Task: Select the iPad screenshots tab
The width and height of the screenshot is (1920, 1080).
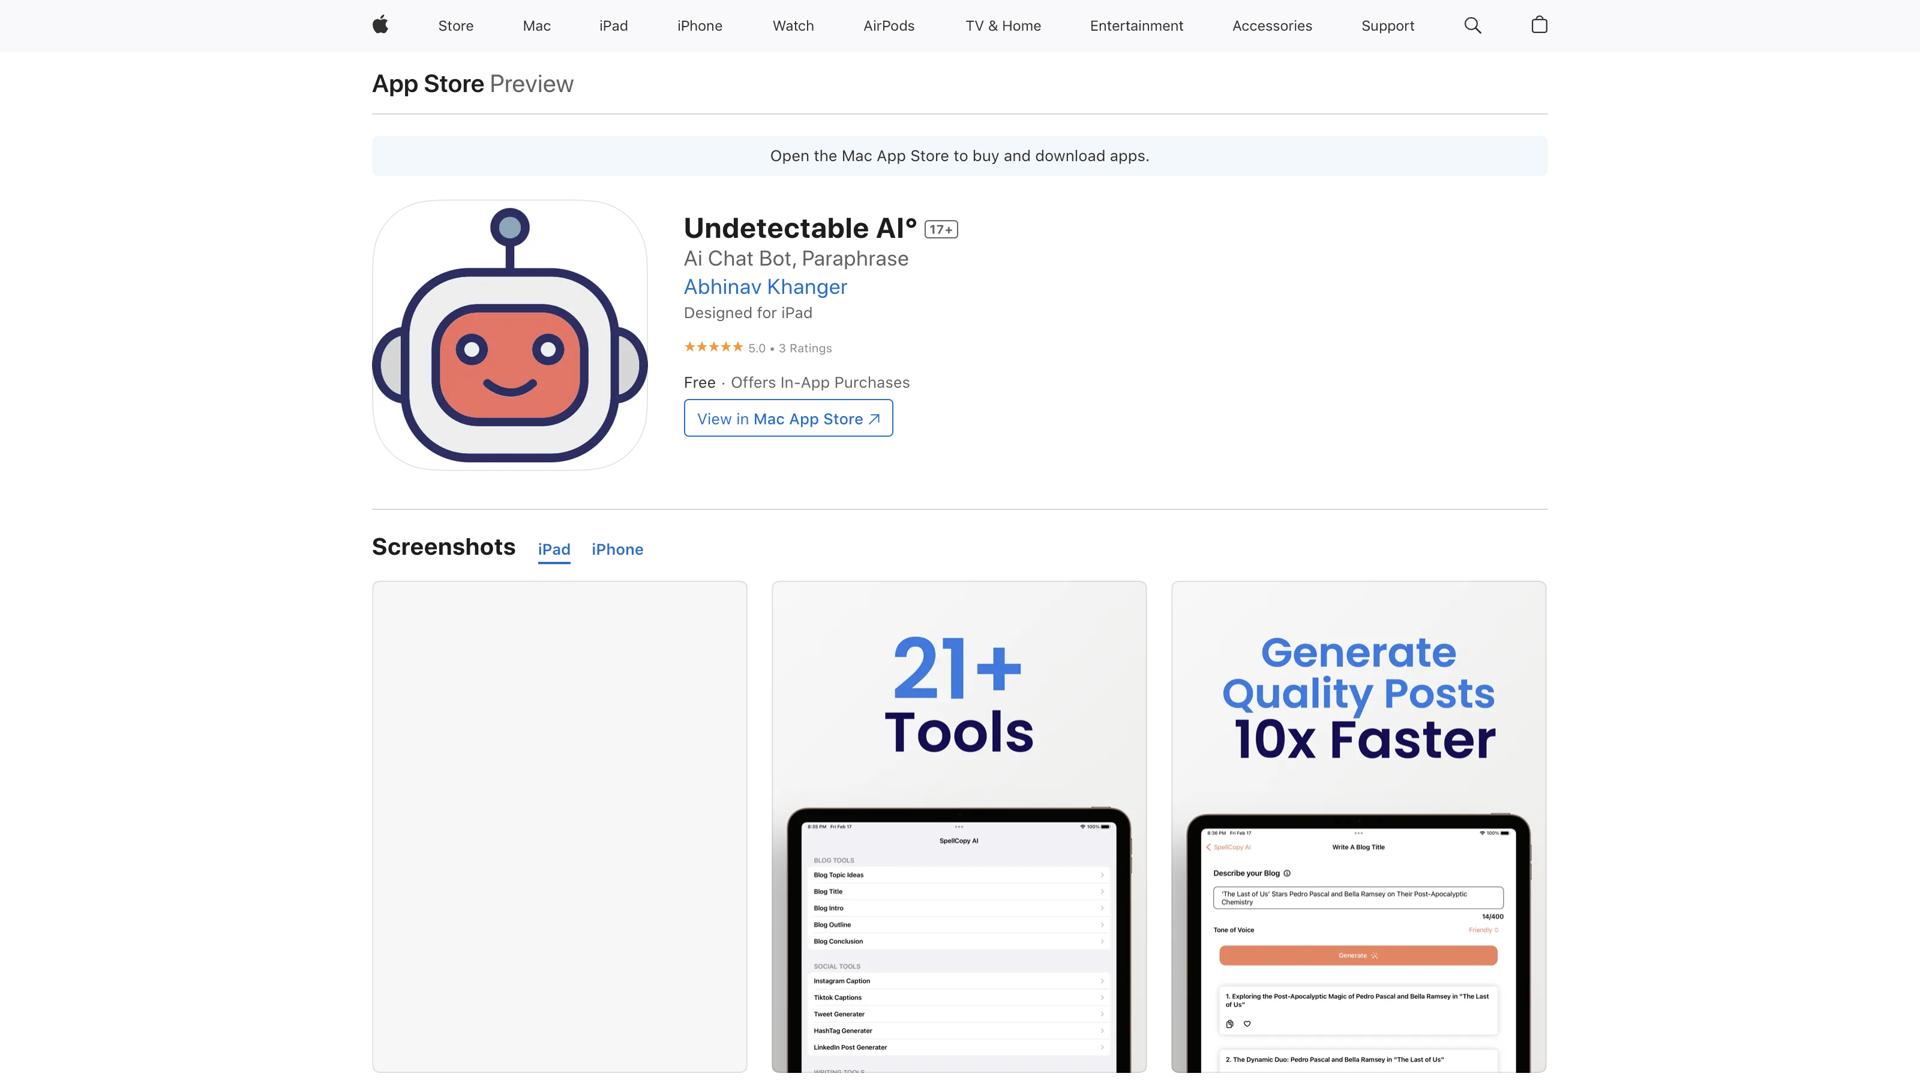Action: click(x=554, y=549)
